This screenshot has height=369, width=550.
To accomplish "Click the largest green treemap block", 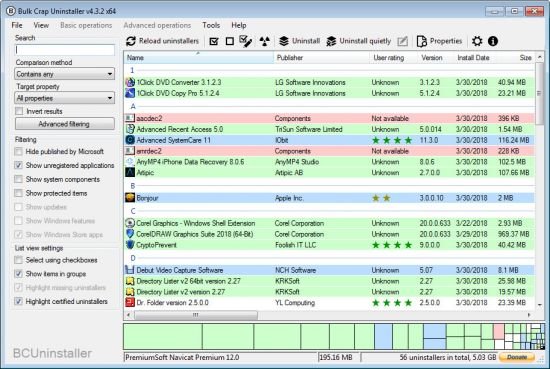I will 163,337.
